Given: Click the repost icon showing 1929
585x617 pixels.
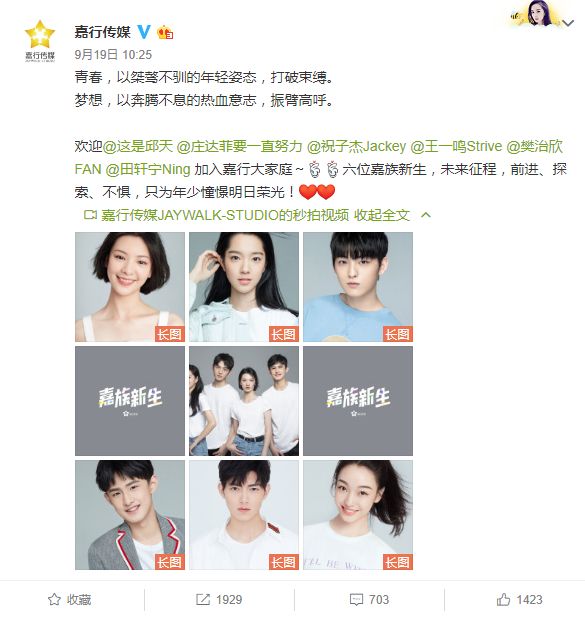Looking at the screenshot, I should [203, 599].
